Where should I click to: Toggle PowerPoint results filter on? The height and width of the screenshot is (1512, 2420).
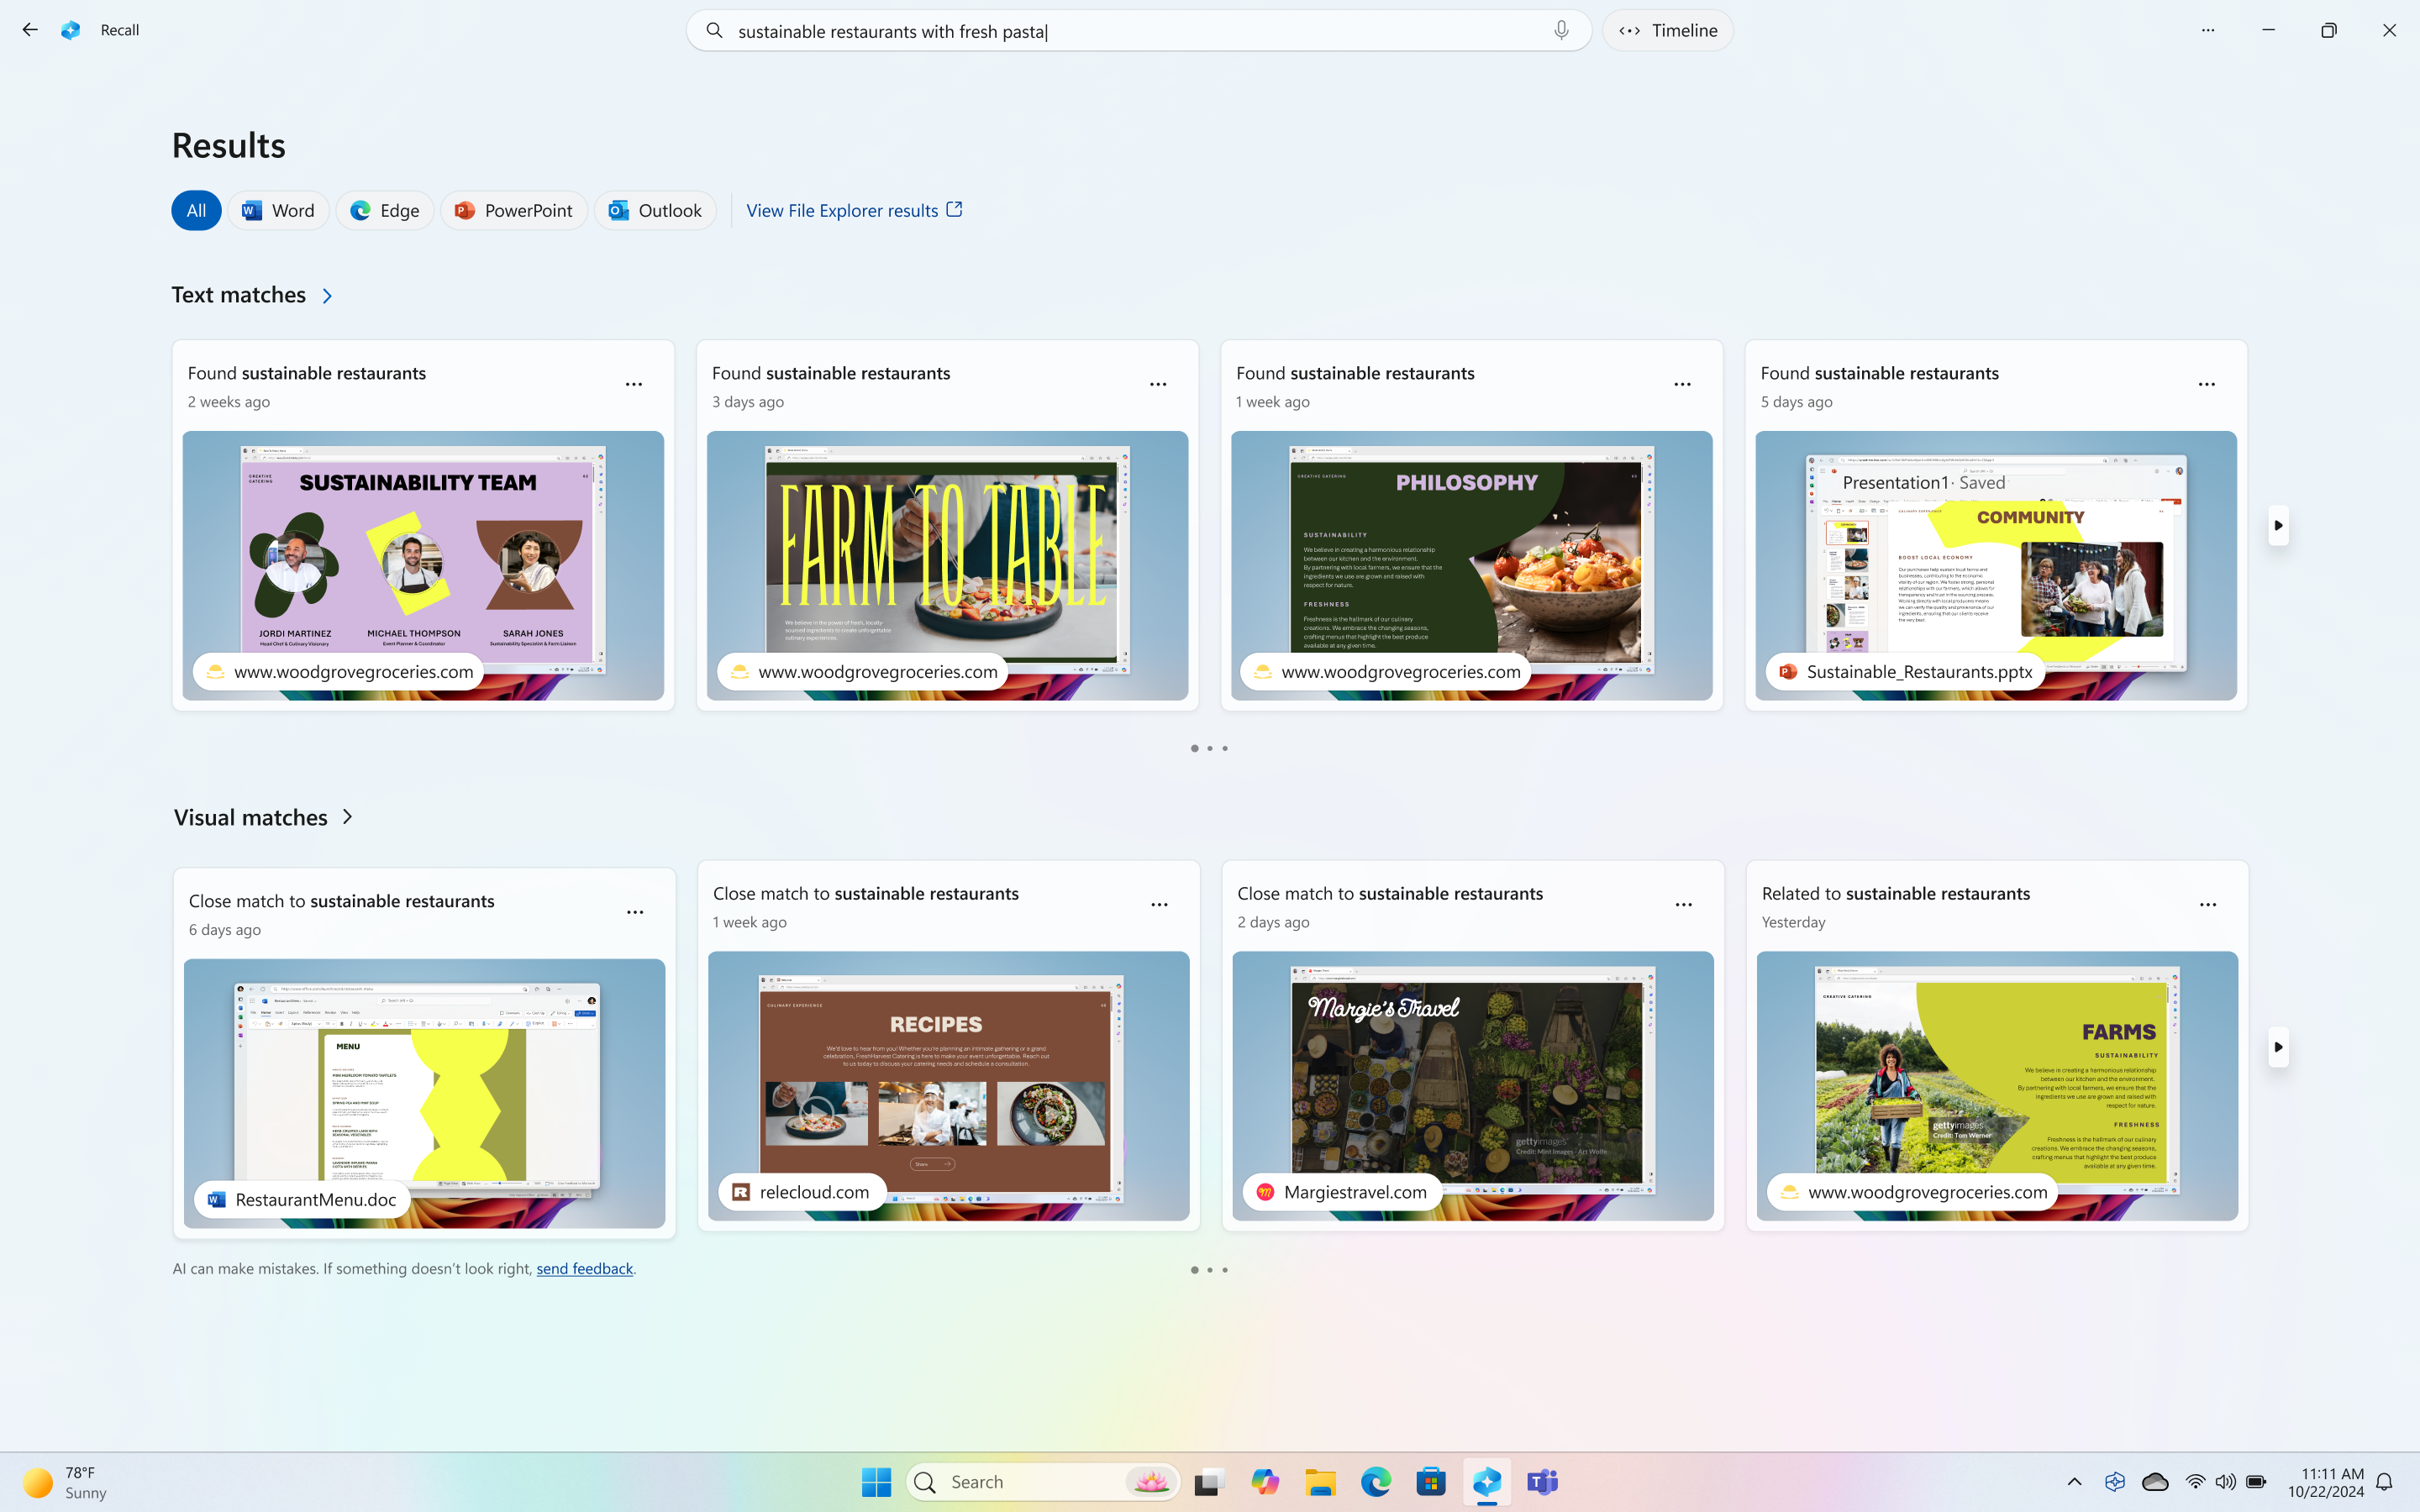(x=516, y=209)
